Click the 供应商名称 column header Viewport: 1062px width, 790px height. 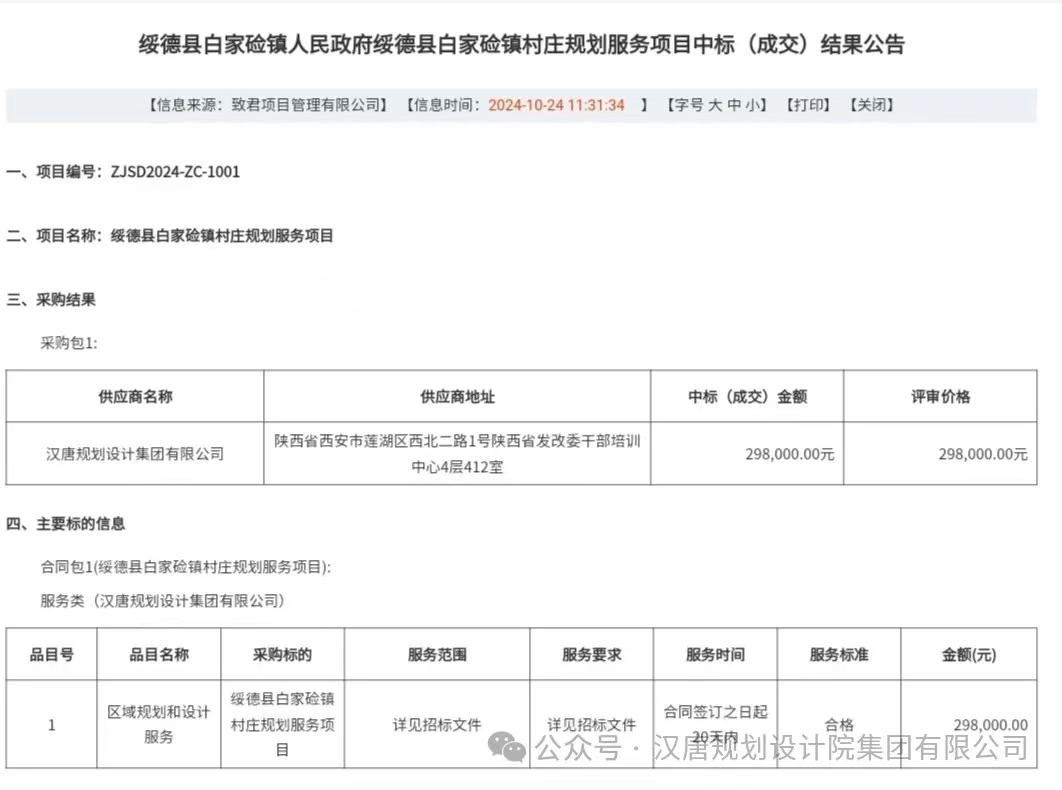click(135, 397)
